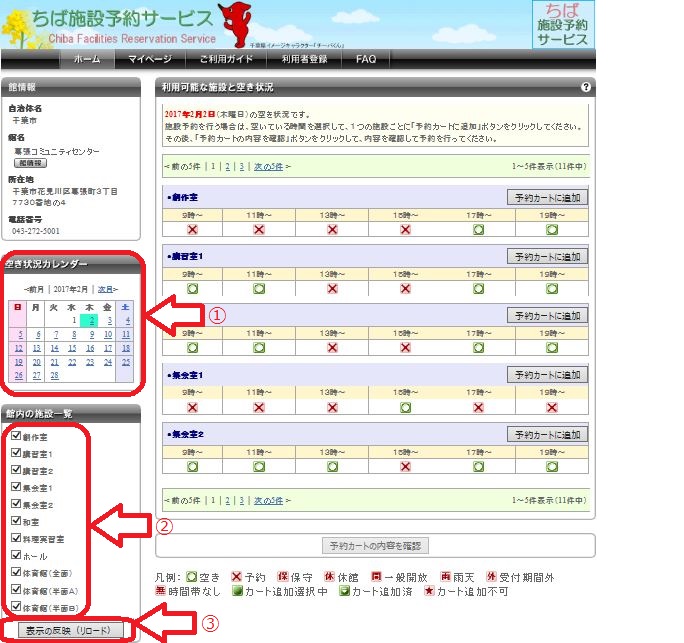Select available 17時 slot for 創作室
Viewport: 684px width, 643px height.
click(x=478, y=229)
